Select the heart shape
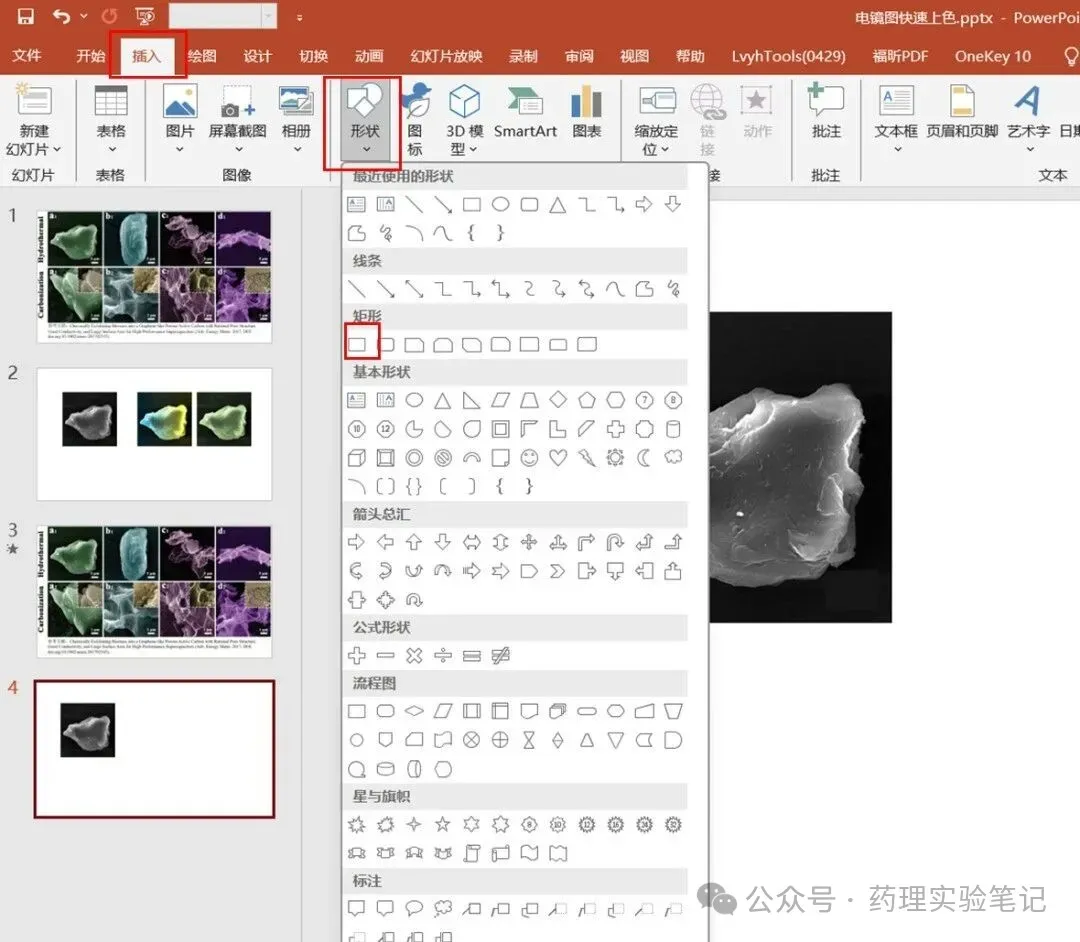The width and height of the screenshot is (1080, 942). point(558,457)
